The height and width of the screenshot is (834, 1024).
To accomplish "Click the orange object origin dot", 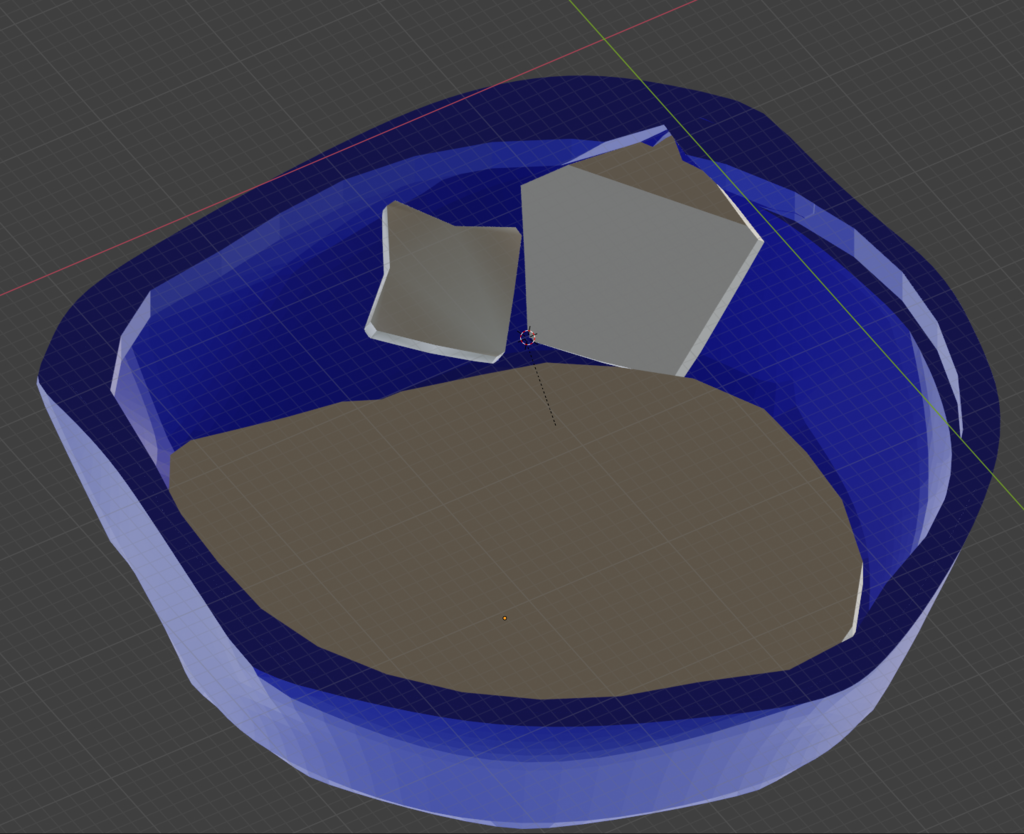I will click(505, 618).
